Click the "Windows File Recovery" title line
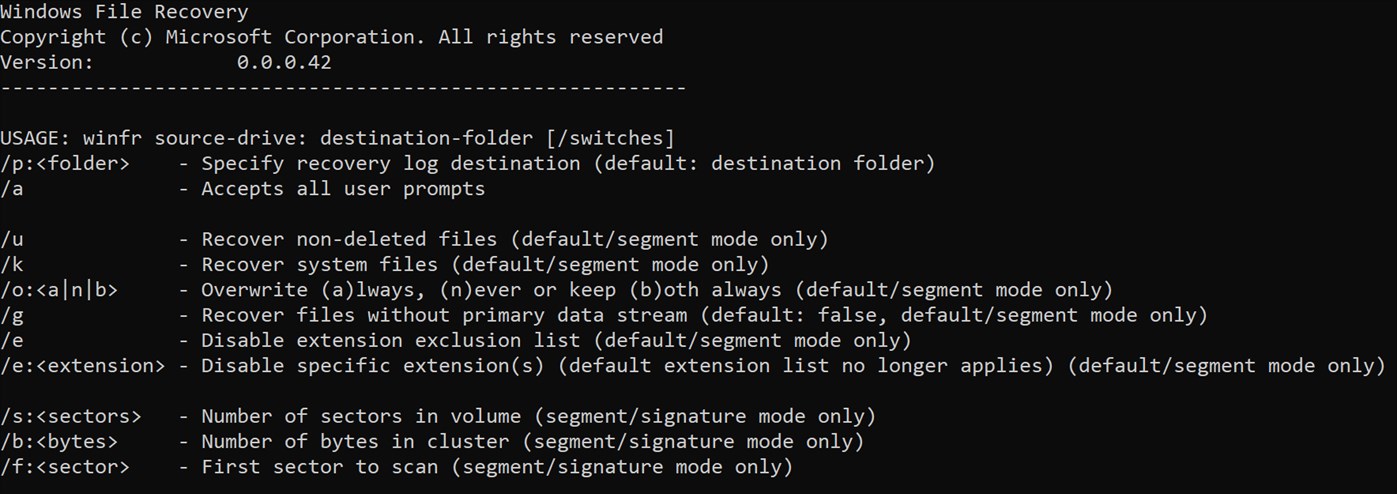This screenshot has width=1397, height=494. click(124, 12)
